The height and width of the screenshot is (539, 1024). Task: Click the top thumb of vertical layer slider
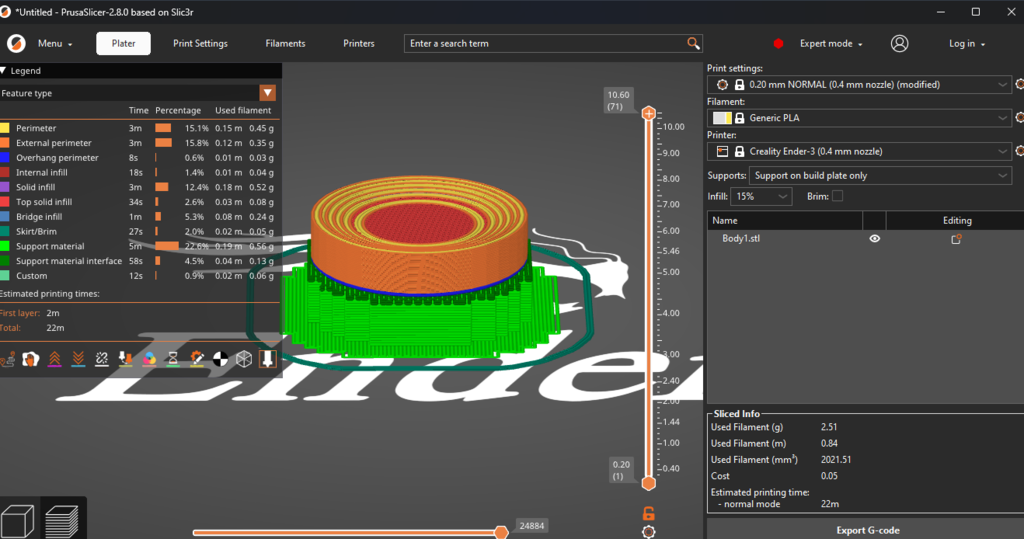[648, 113]
